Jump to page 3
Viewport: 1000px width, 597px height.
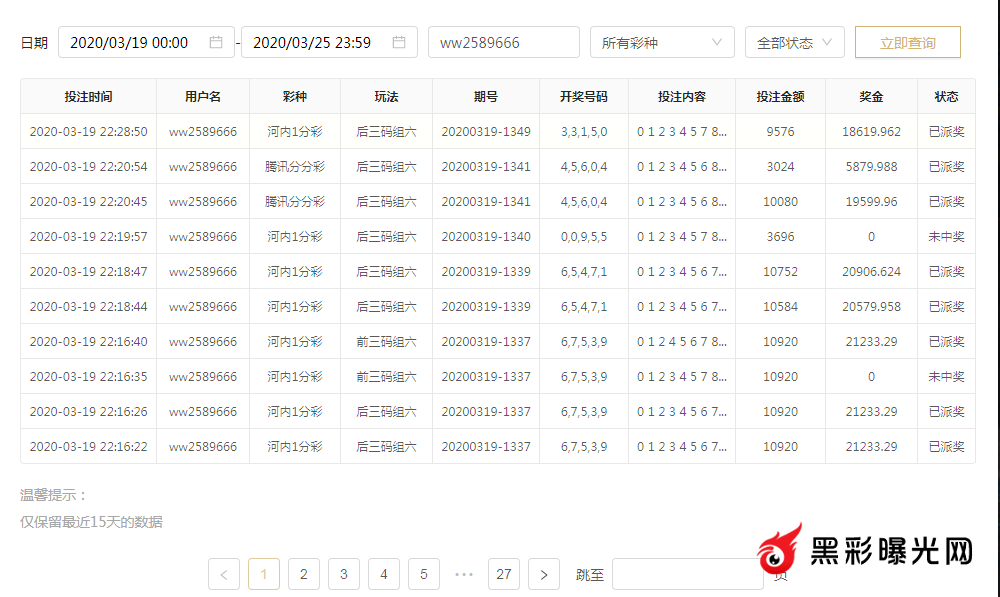point(343,574)
